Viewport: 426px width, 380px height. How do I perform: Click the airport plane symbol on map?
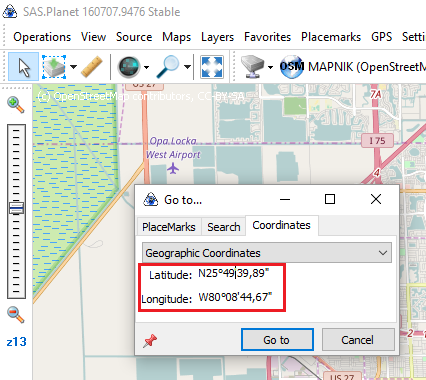coord(173,168)
